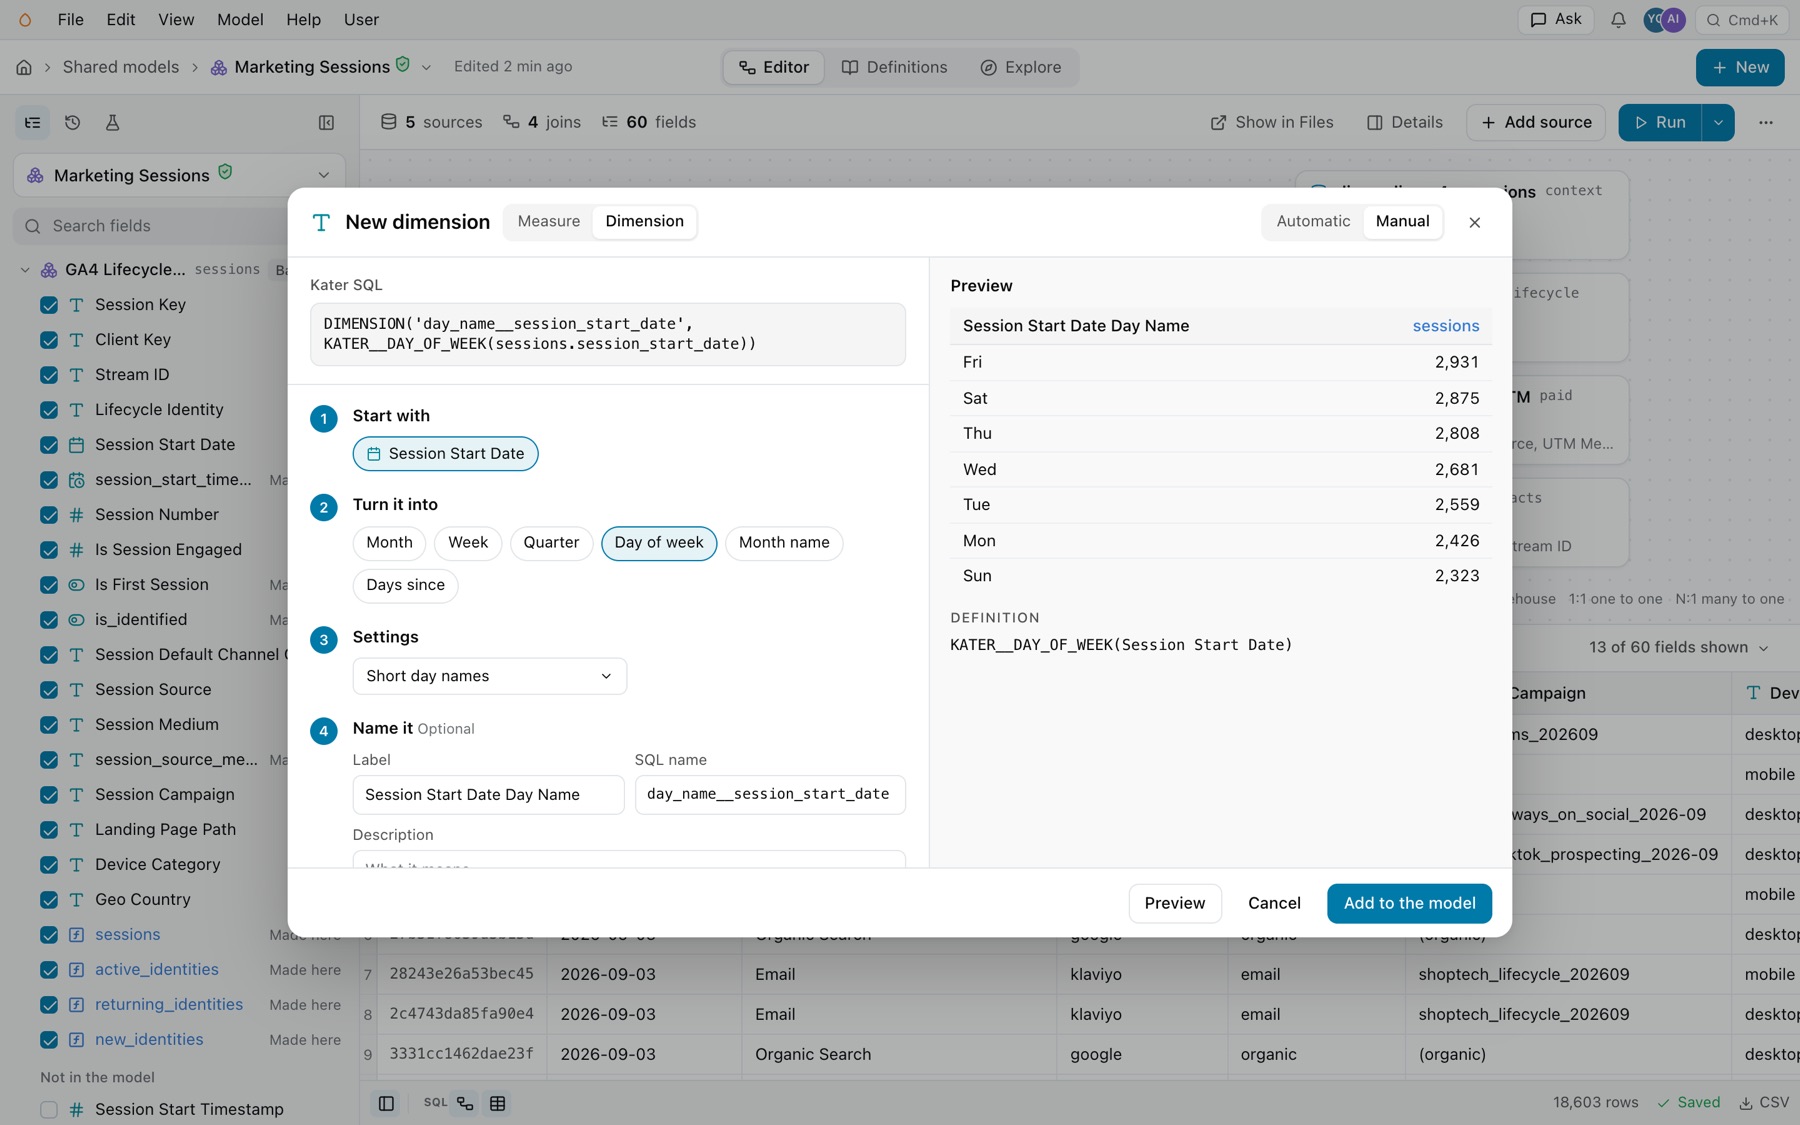1800x1125 pixels.
Task: Check the Session Start Timestamp checkbox
Action: (x=49, y=1110)
